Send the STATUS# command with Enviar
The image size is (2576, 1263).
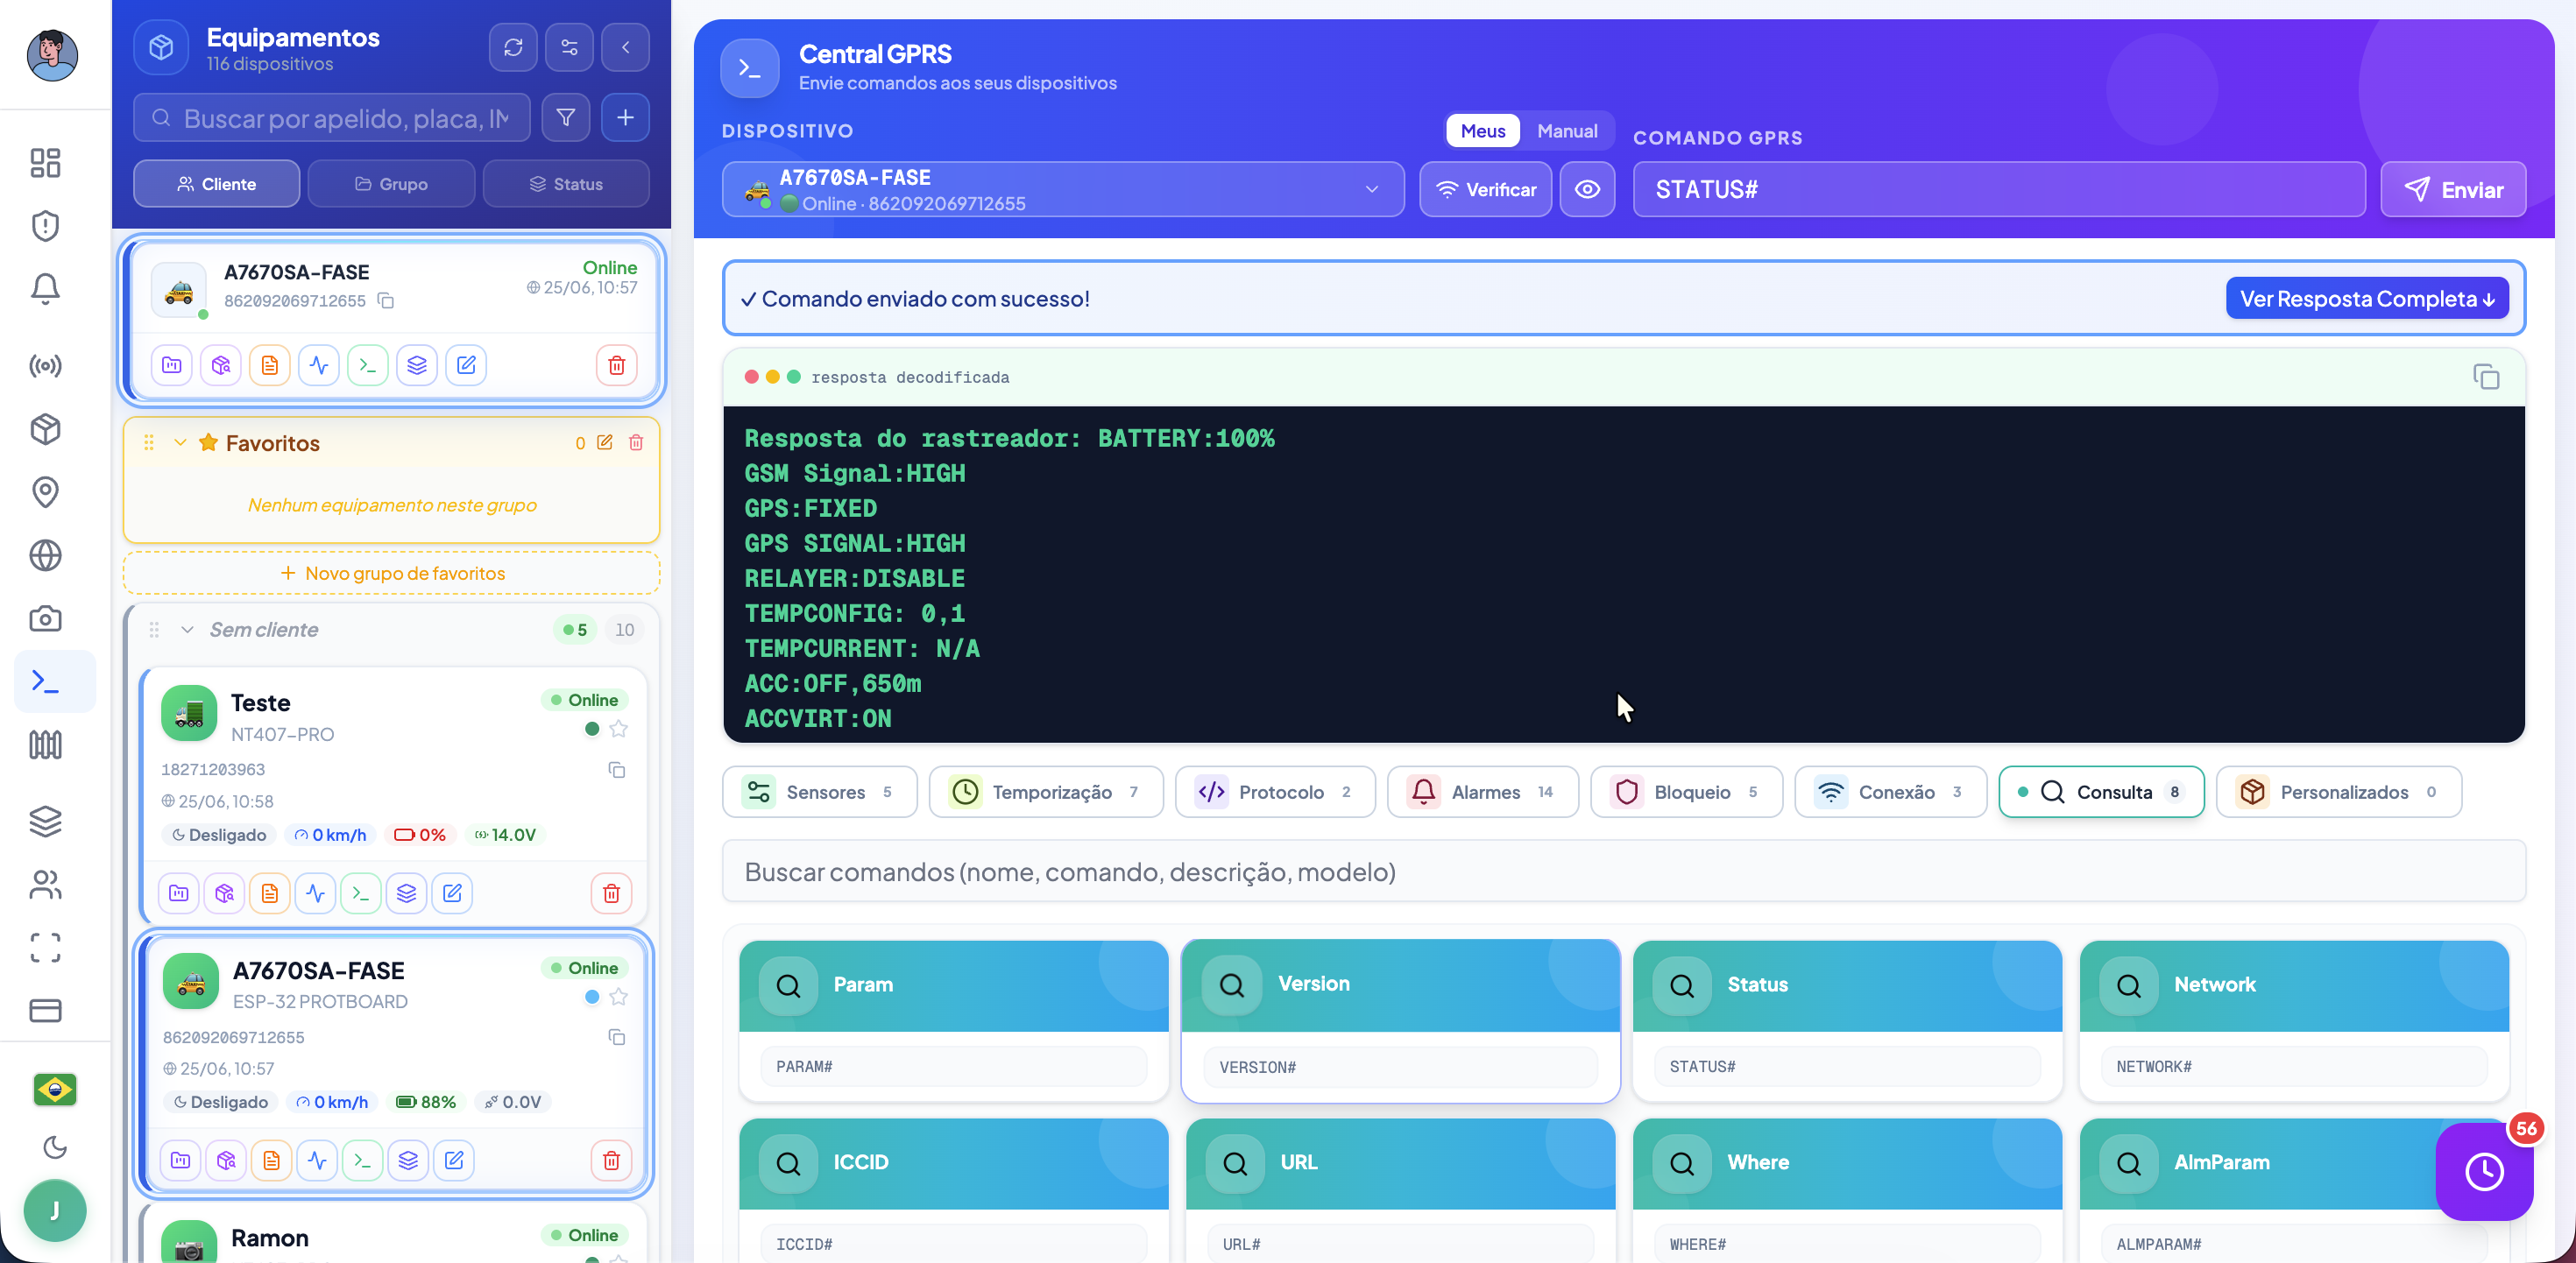click(2453, 189)
